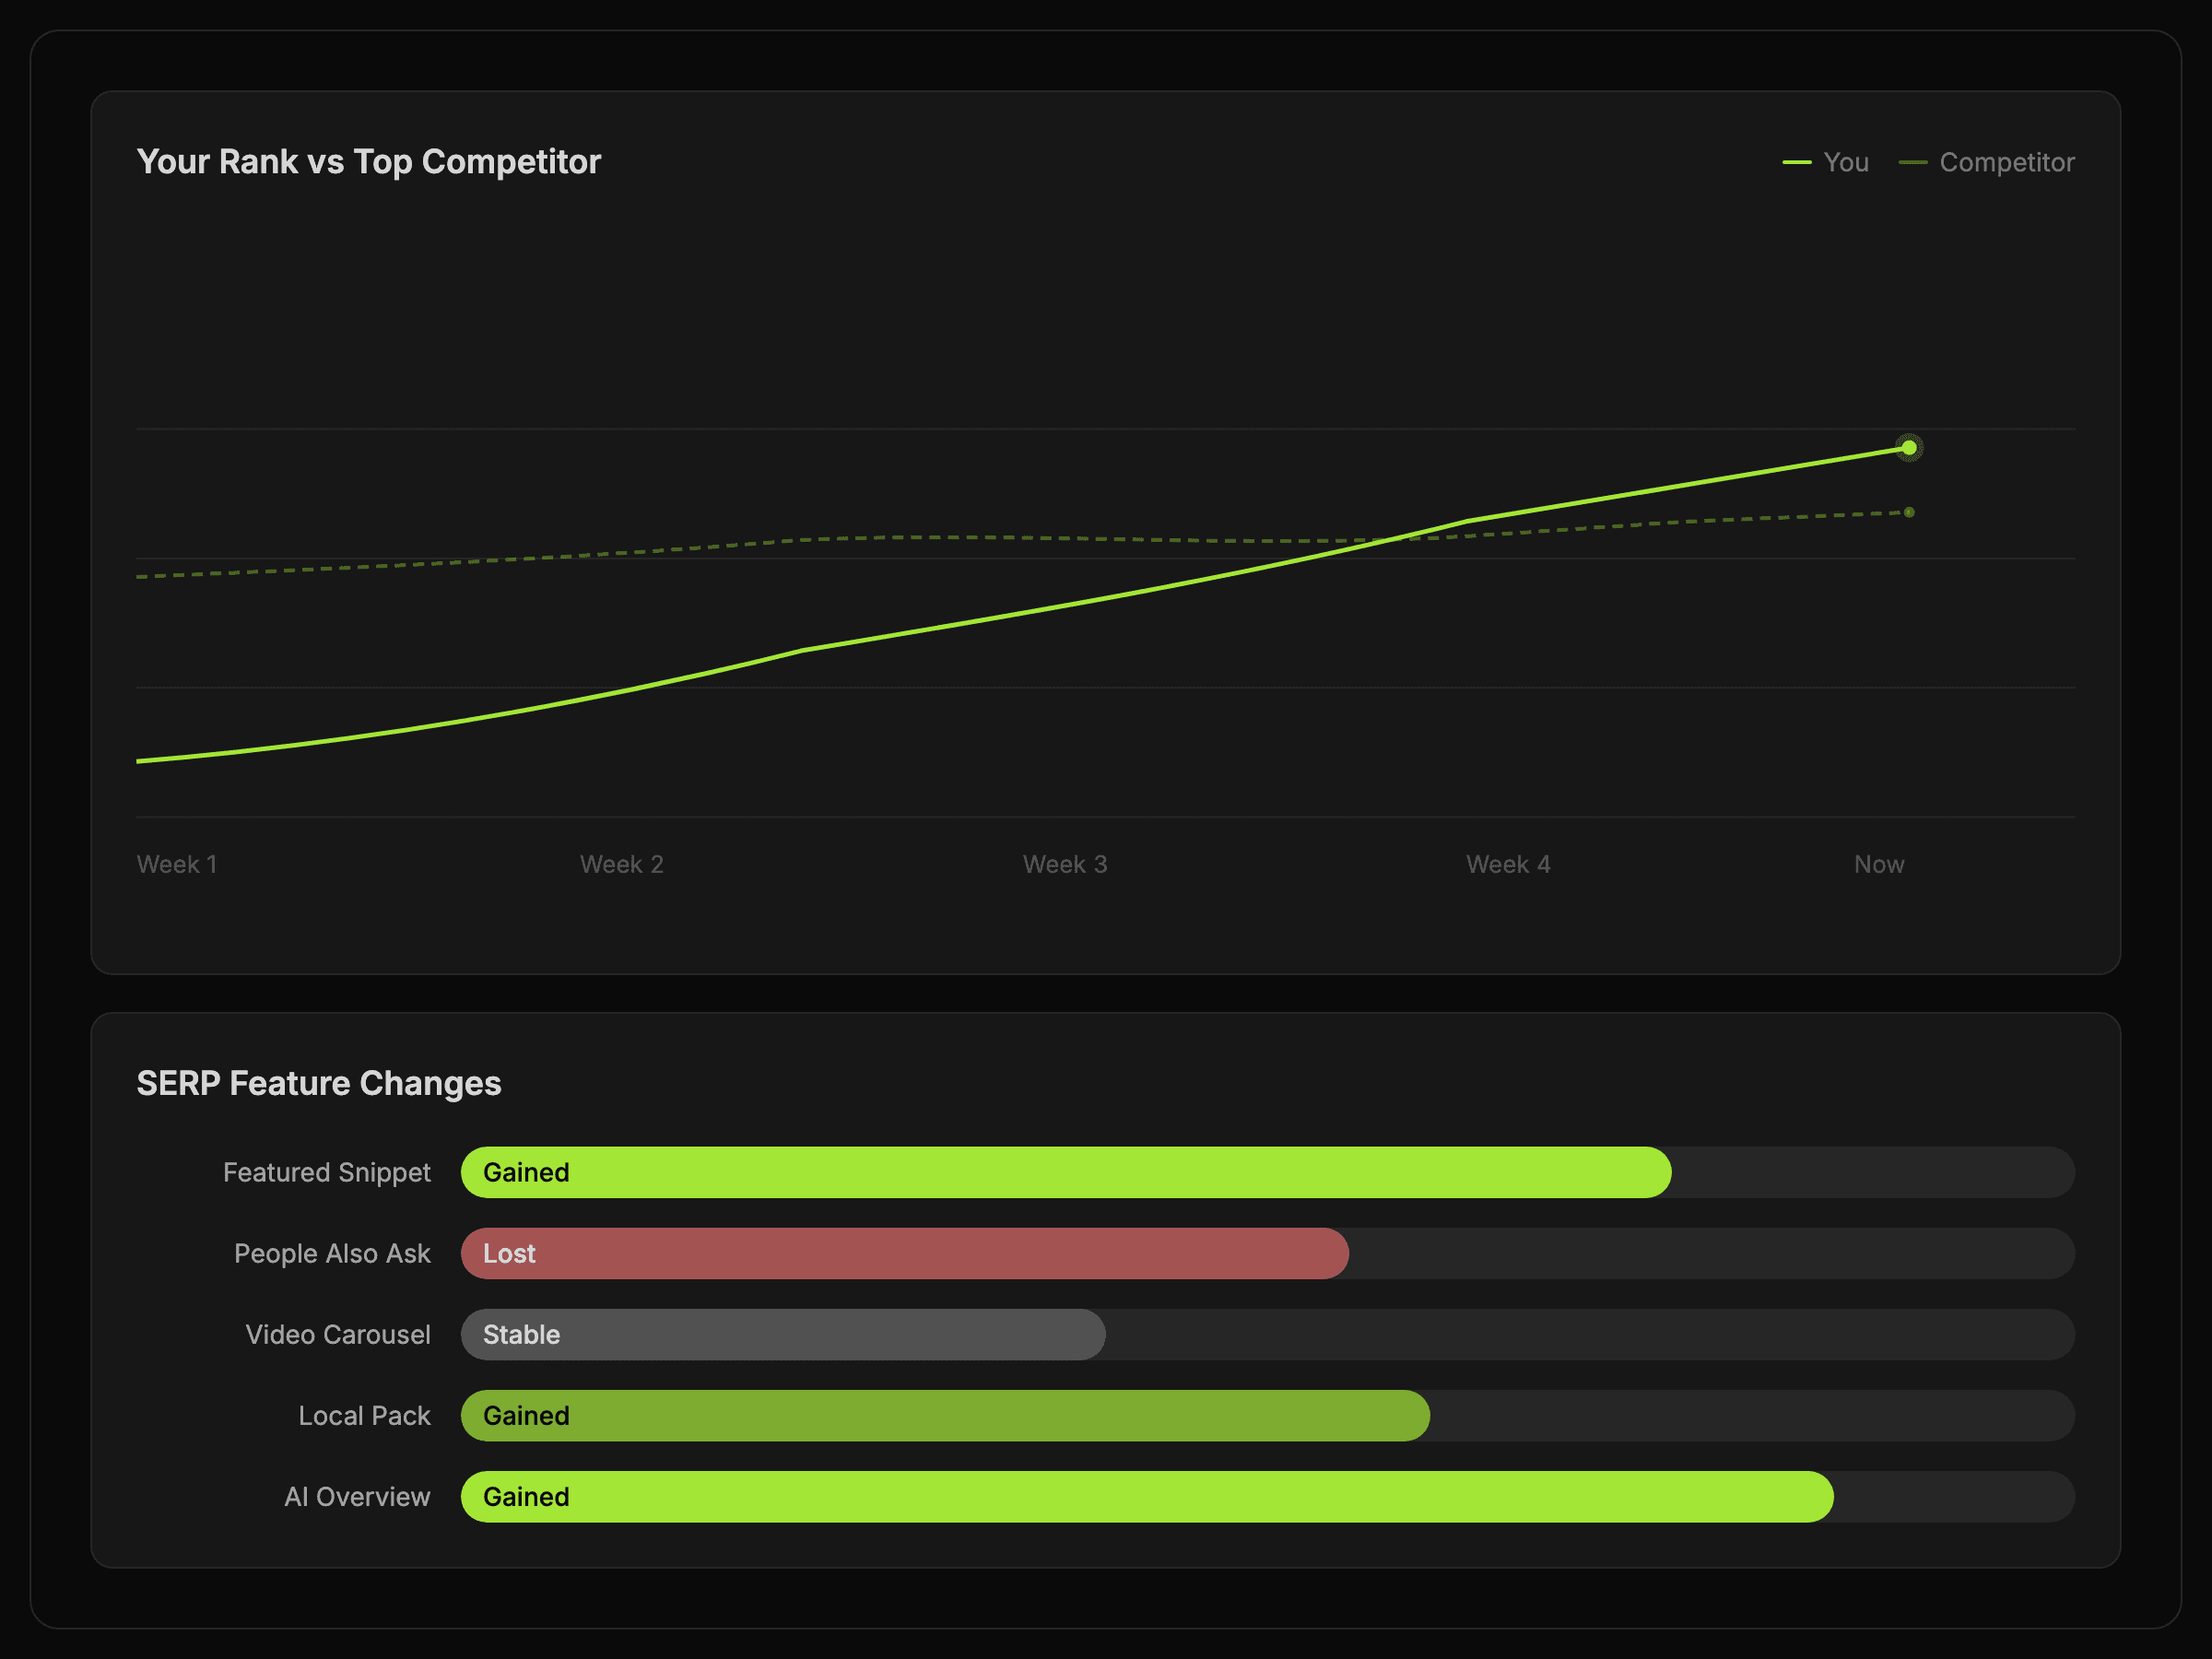This screenshot has height=1659, width=2212.
Task: Click the Week 4 axis label
Action: point(1508,864)
